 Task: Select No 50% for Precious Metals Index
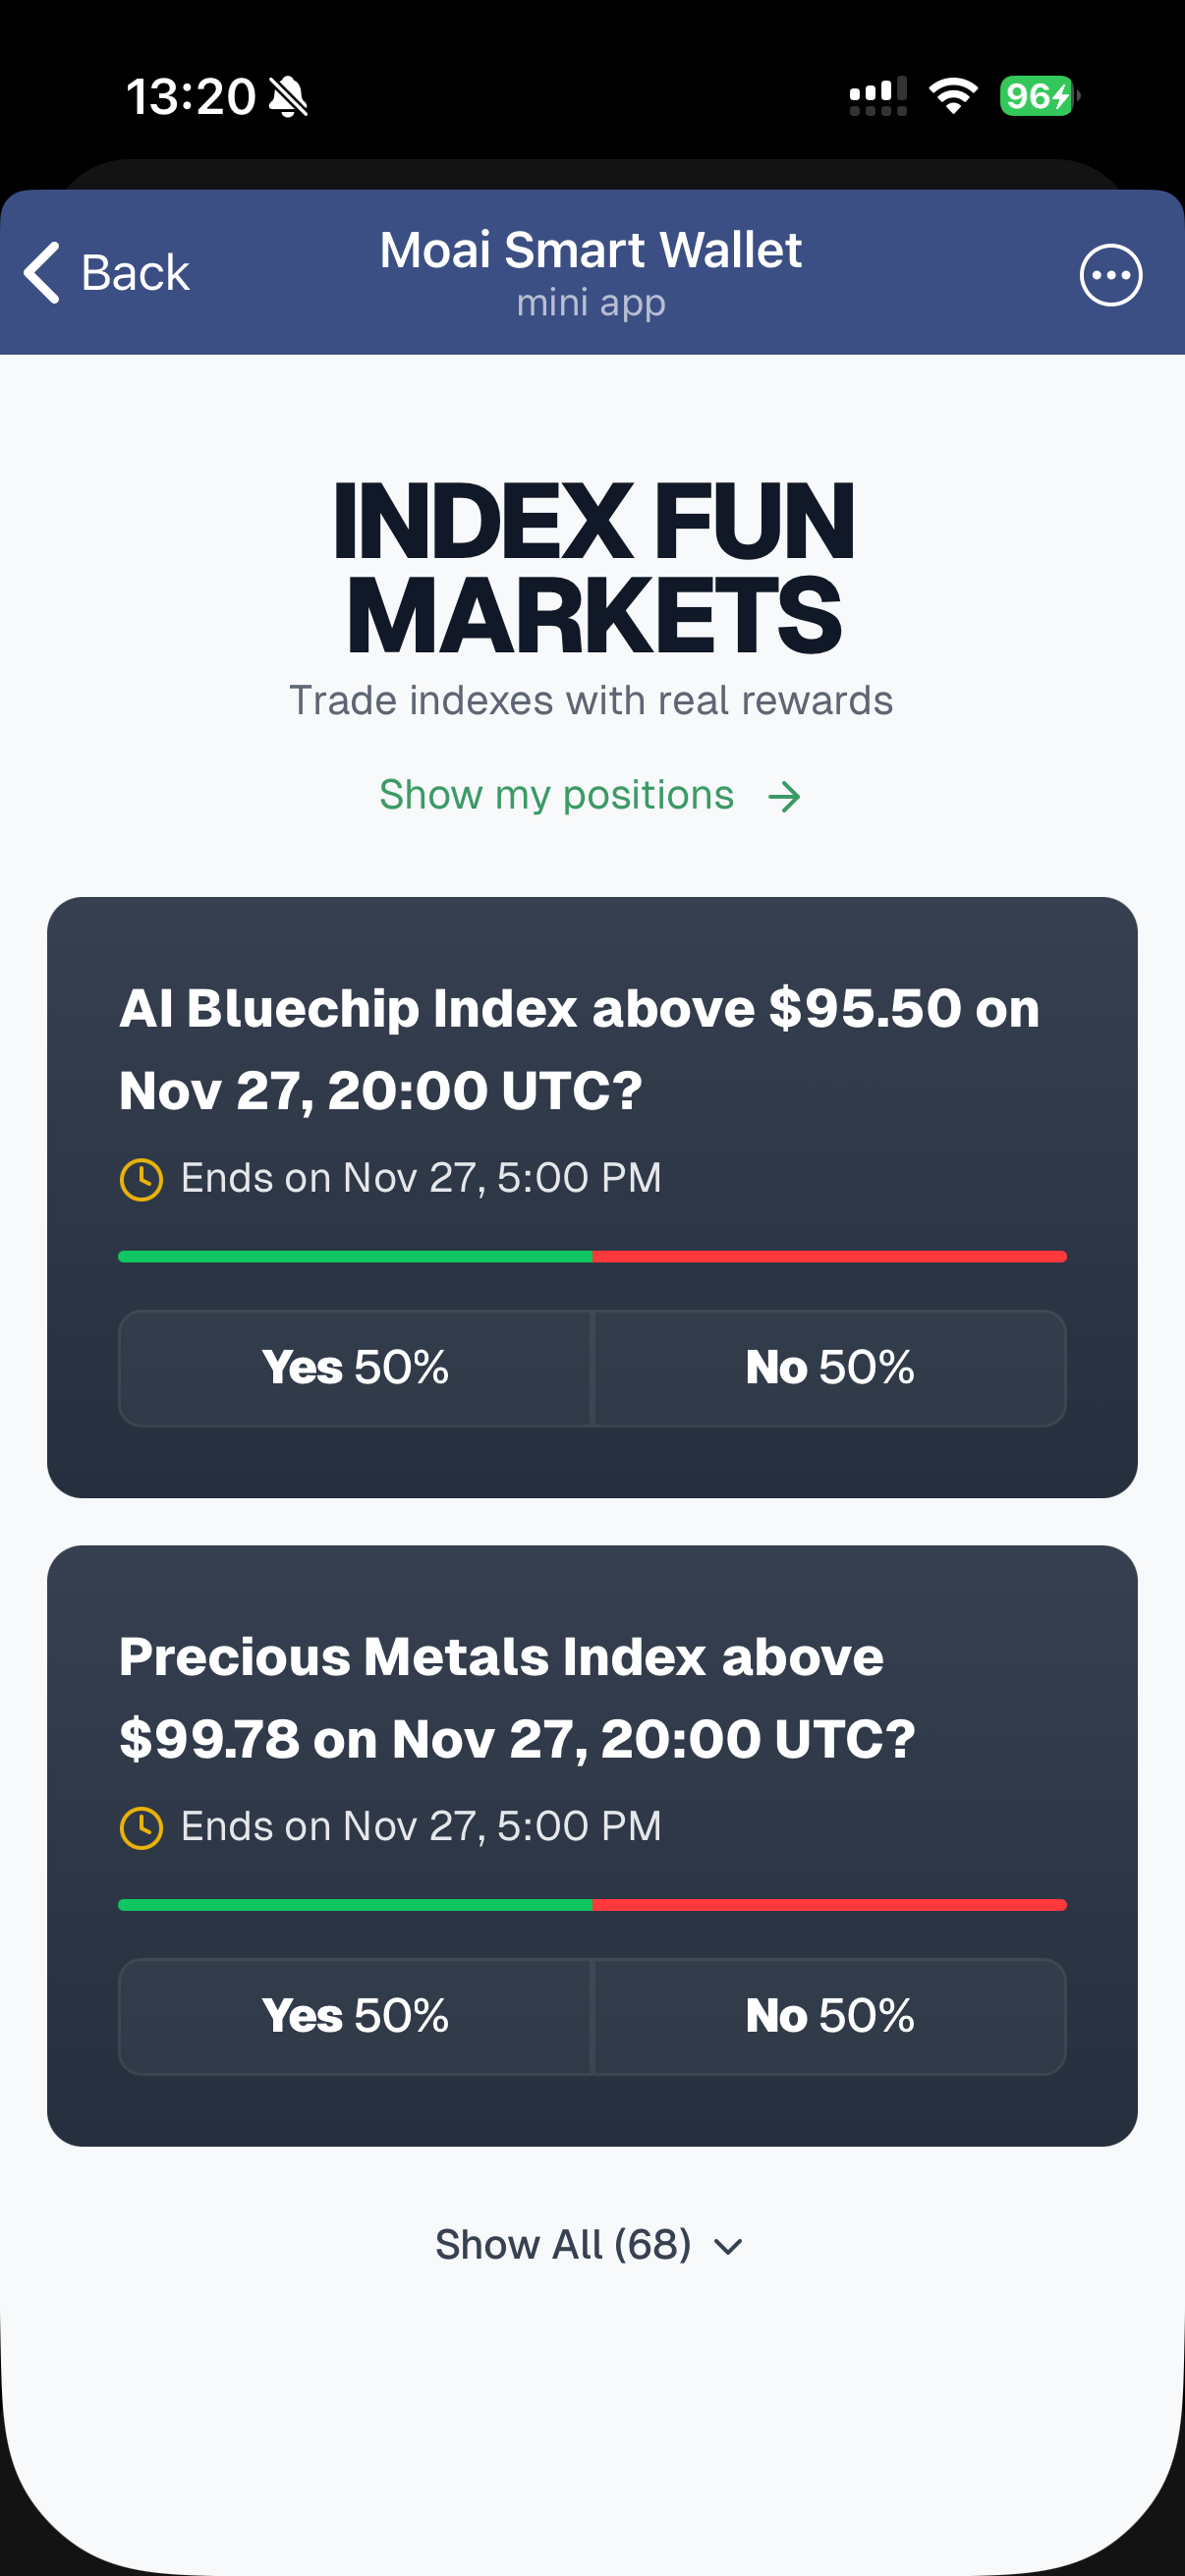[x=829, y=2015]
